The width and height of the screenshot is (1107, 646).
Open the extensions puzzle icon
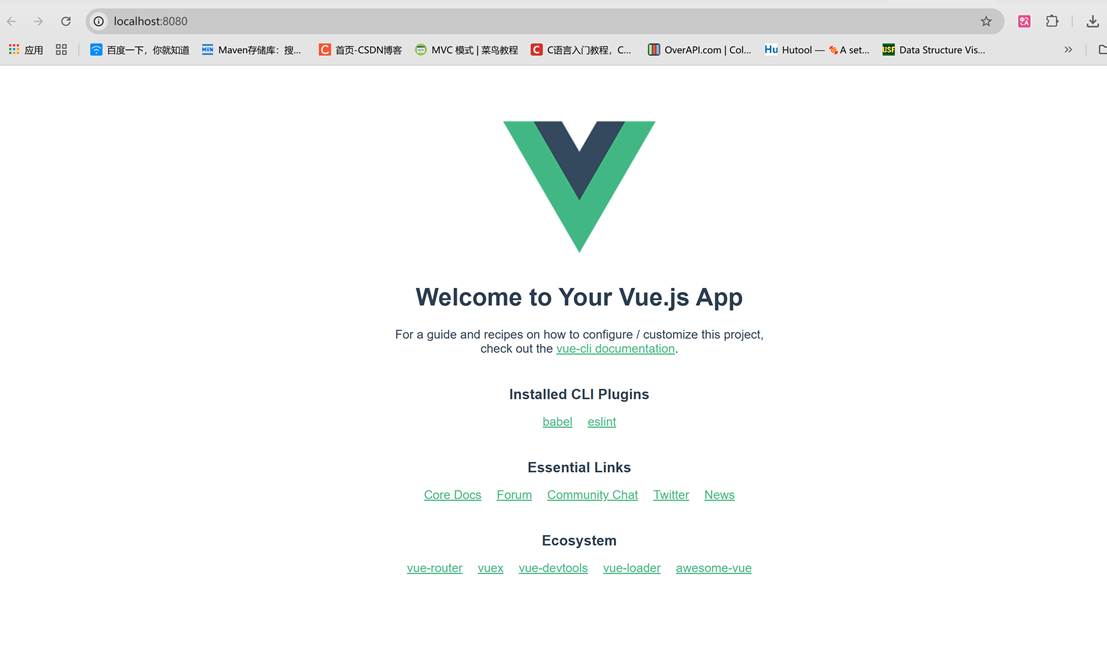pos(1052,21)
